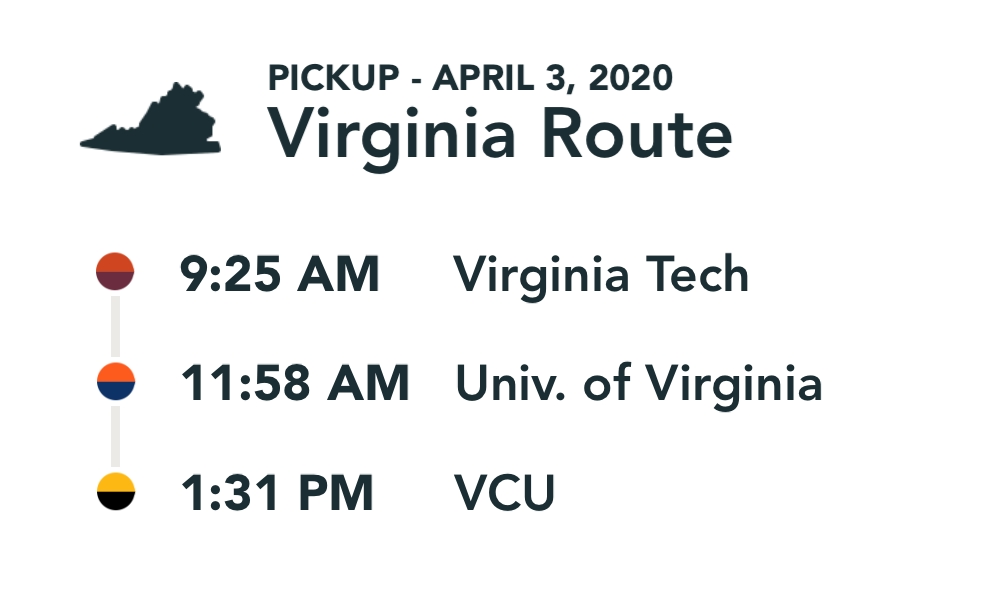Click connector line between Virginia Tech and UVA stops

[x=115, y=326]
